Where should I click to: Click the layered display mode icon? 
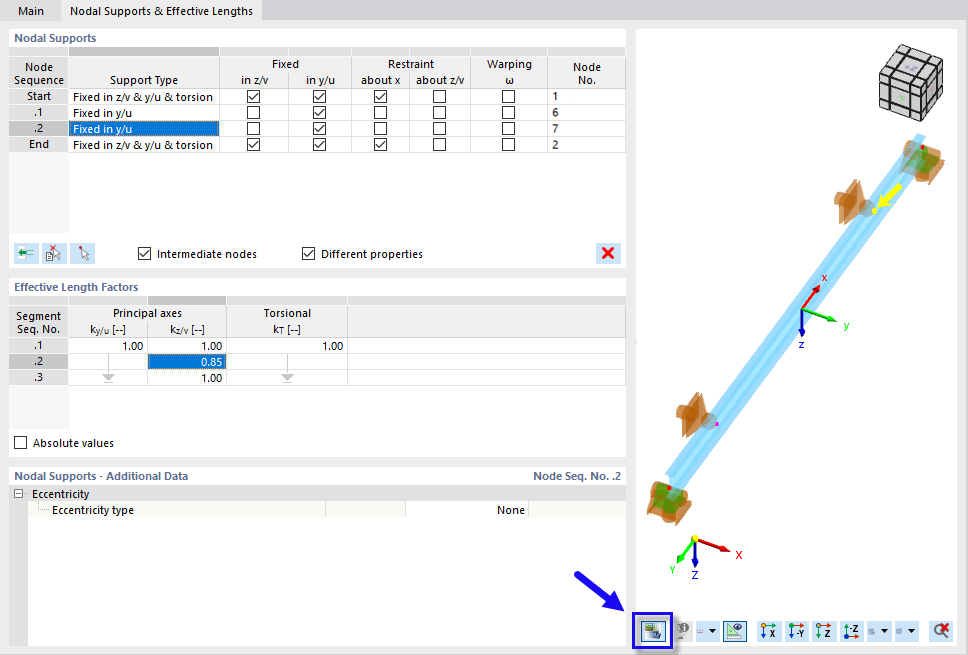pyautogui.click(x=872, y=631)
